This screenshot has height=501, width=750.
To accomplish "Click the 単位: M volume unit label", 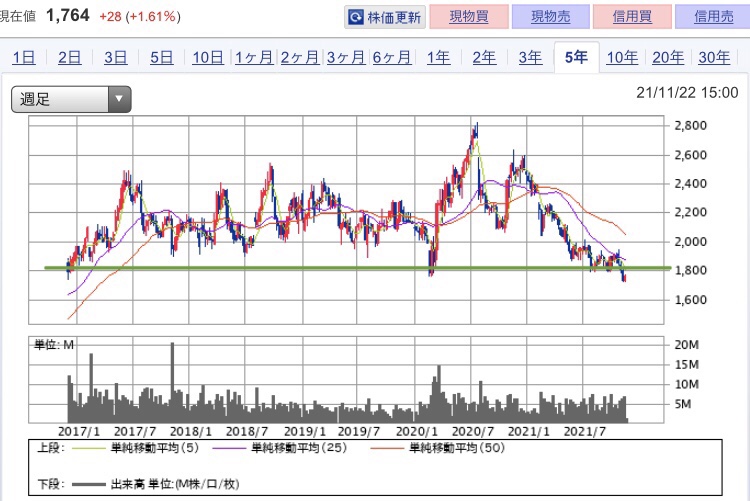I will pyautogui.click(x=54, y=345).
